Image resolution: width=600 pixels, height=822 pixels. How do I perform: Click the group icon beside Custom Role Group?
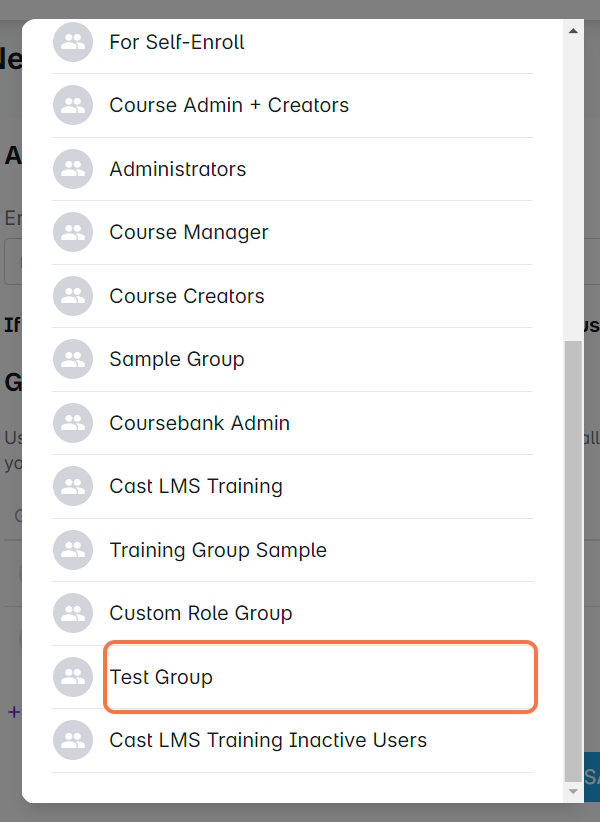click(x=72, y=613)
